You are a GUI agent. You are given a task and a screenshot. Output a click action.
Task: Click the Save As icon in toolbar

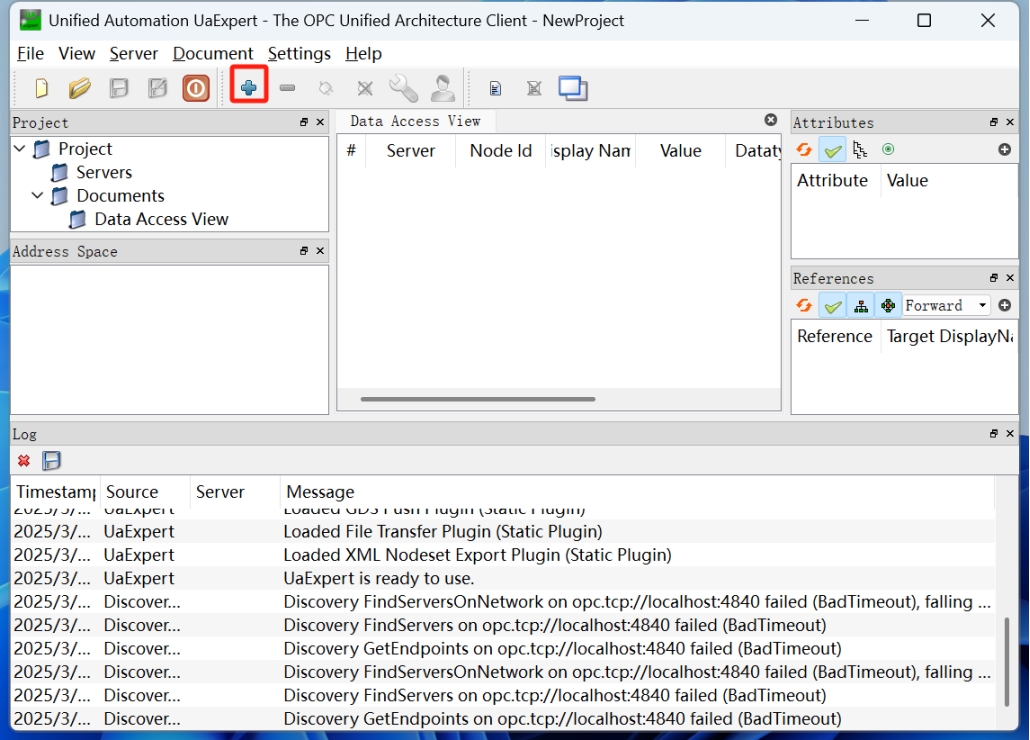tap(158, 88)
